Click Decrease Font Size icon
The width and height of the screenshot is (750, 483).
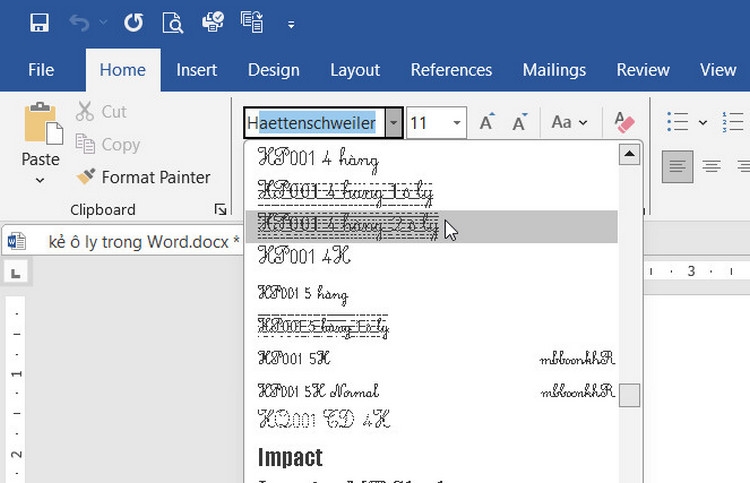click(x=519, y=122)
